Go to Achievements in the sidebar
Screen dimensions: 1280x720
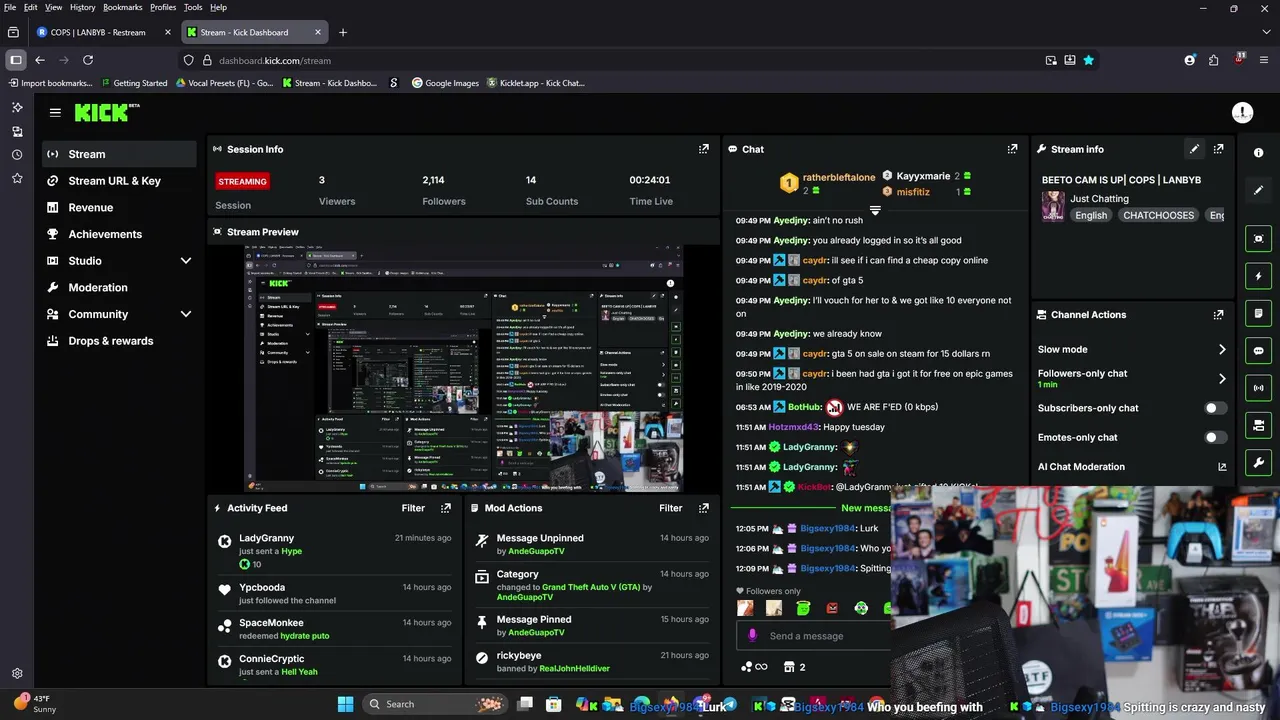(x=120, y=234)
